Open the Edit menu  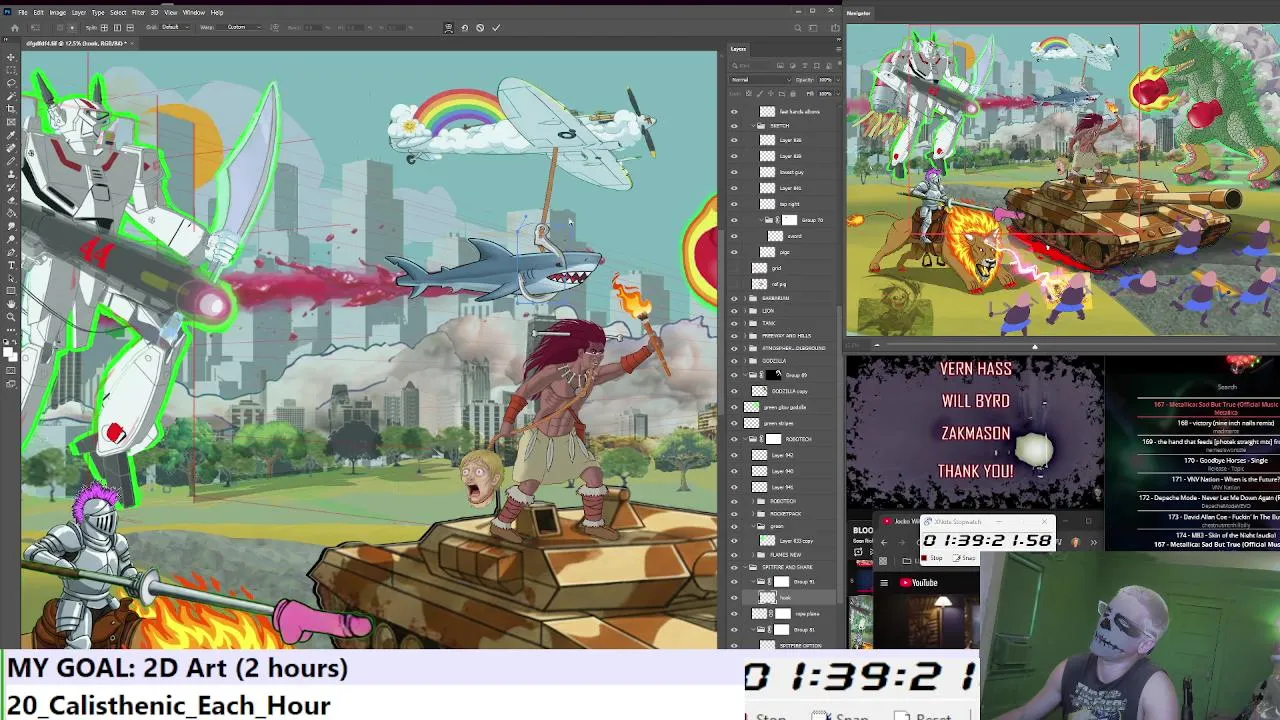[38, 12]
